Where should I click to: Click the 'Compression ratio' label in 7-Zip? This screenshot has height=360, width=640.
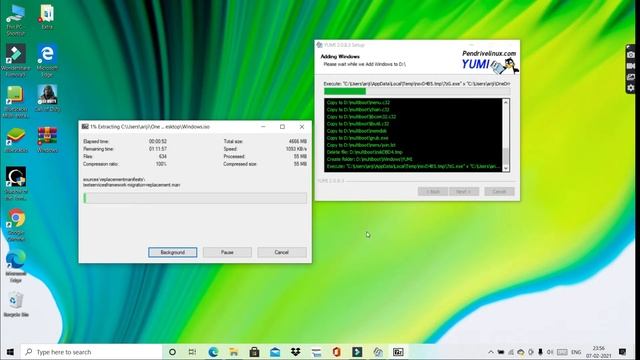point(100,164)
